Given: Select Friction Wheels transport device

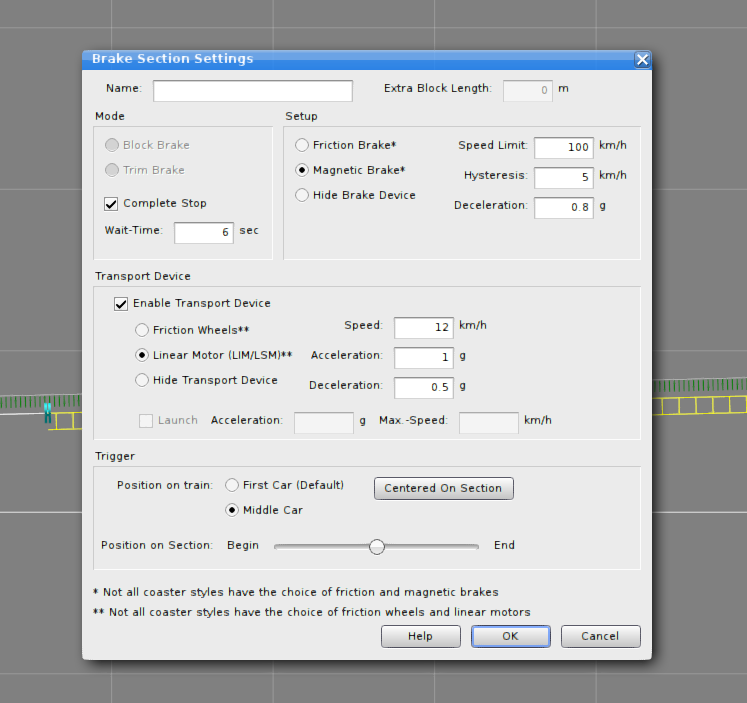Looking at the screenshot, I should pos(142,330).
